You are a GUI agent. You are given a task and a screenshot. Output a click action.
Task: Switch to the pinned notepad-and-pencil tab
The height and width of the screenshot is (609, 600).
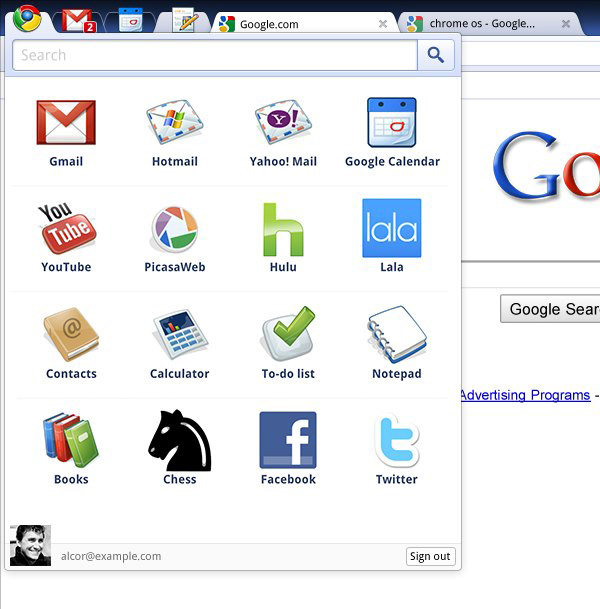pyautogui.click(x=185, y=19)
